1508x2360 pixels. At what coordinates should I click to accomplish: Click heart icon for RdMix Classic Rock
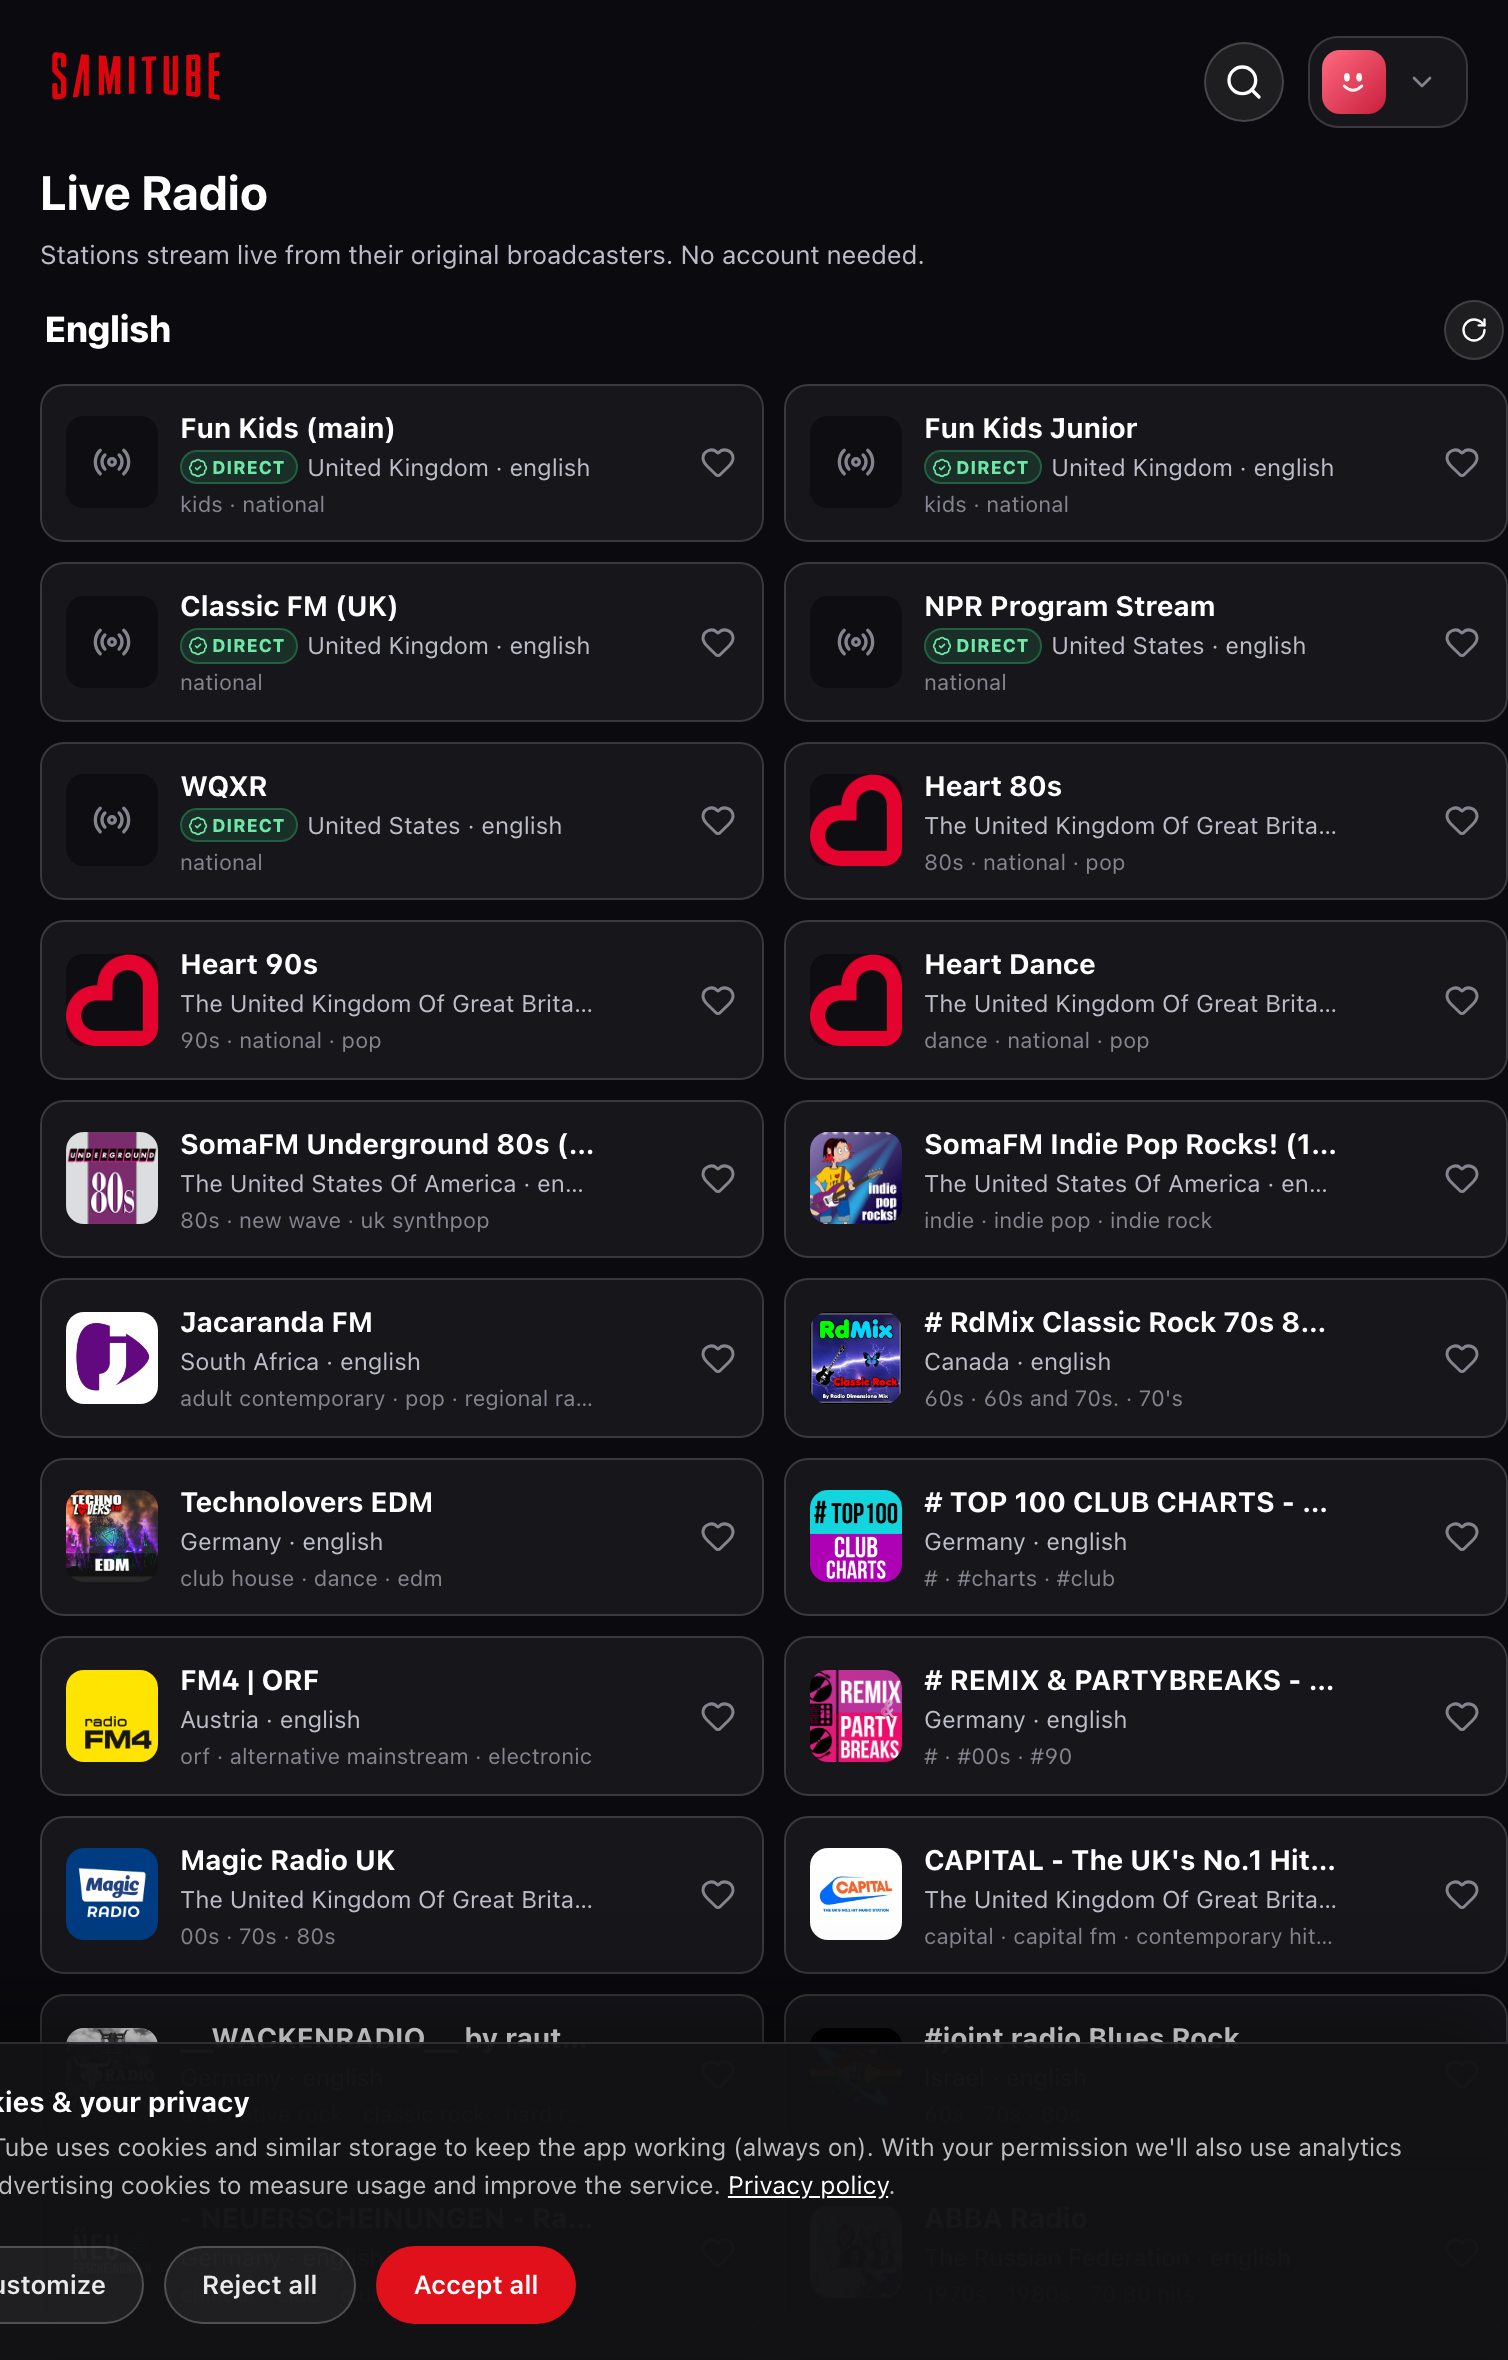pyautogui.click(x=1462, y=1358)
